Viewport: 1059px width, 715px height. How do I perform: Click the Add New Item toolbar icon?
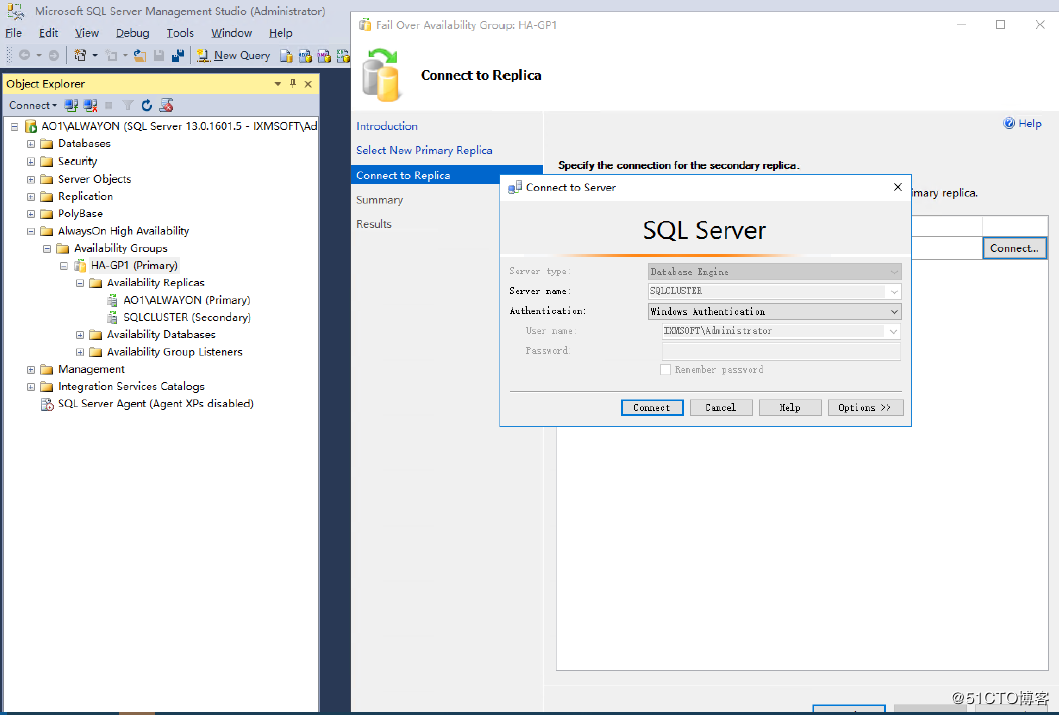pyautogui.click(x=111, y=55)
